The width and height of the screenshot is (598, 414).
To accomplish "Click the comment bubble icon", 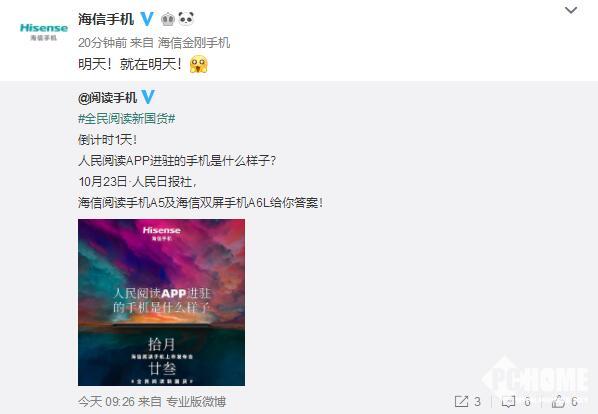I will click(x=508, y=401).
